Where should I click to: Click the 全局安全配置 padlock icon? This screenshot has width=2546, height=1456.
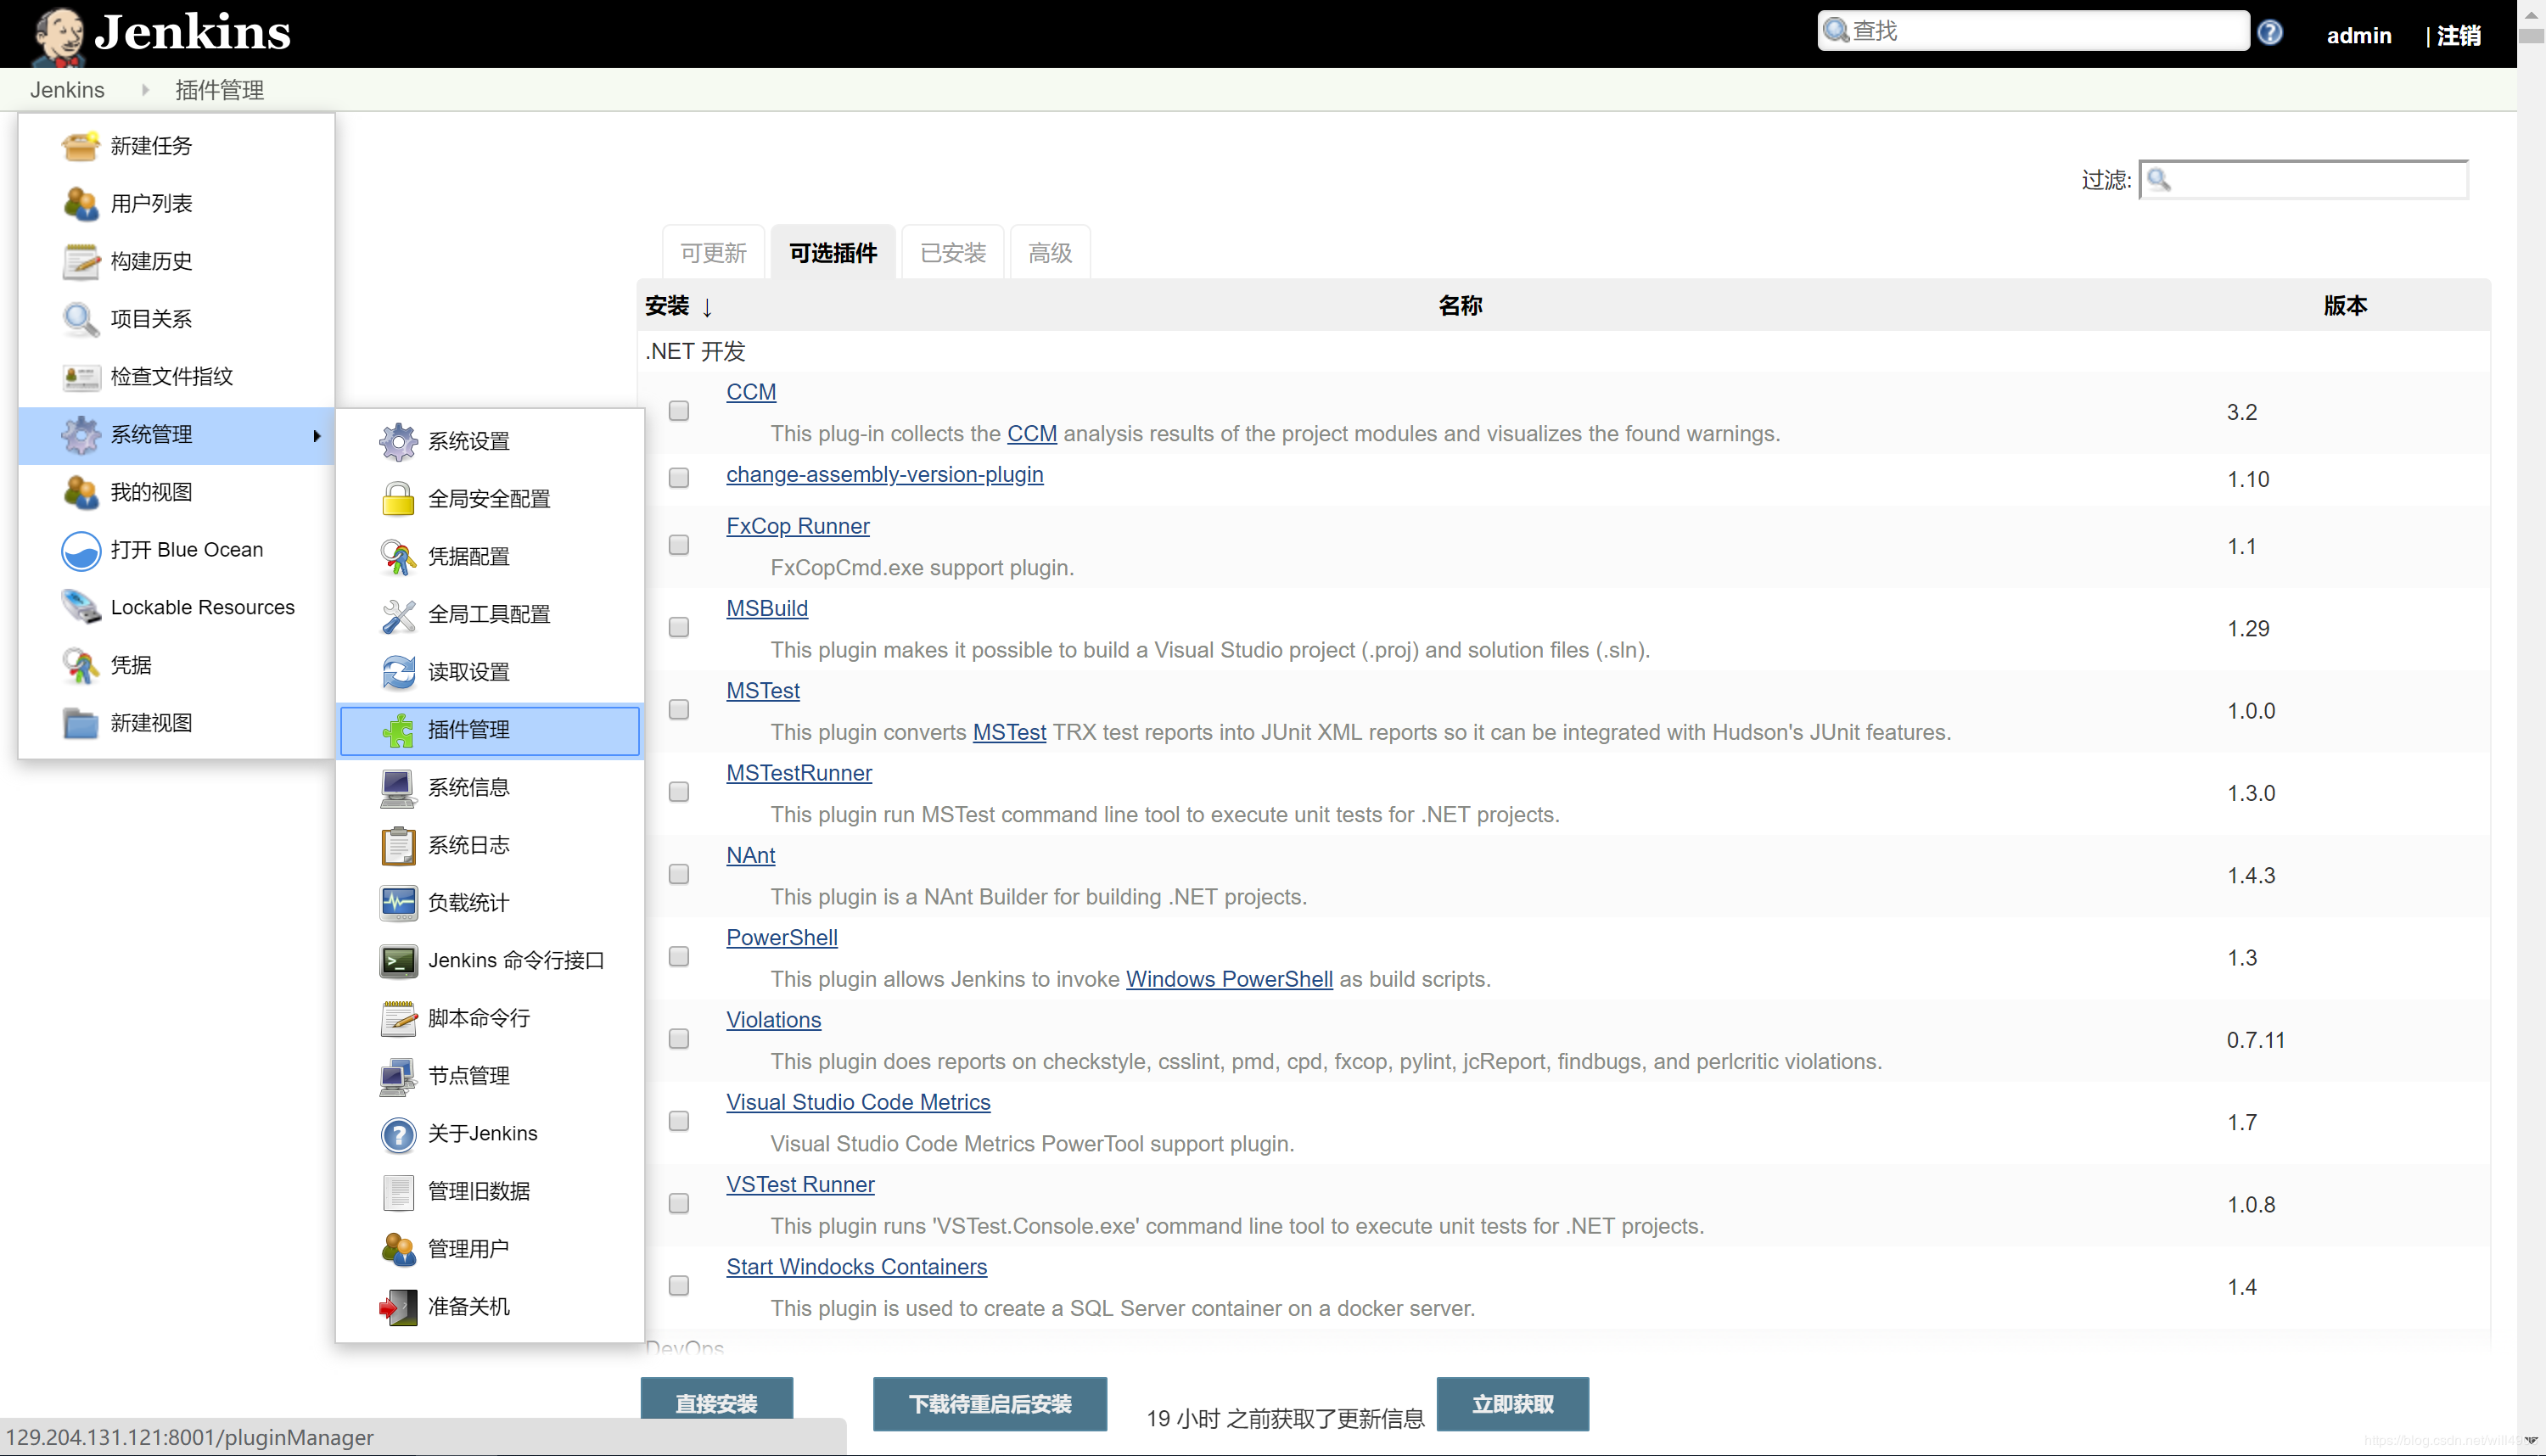point(398,499)
